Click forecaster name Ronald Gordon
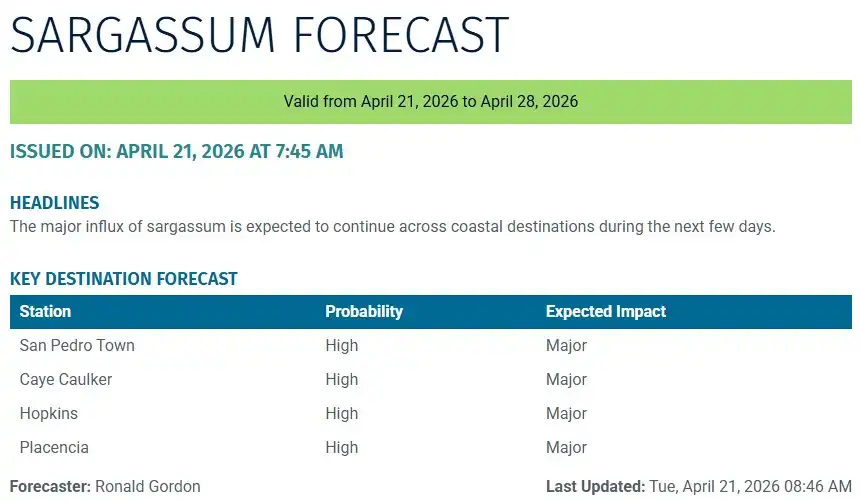Image resolution: width=860 pixels, height=502 pixels. (x=147, y=486)
